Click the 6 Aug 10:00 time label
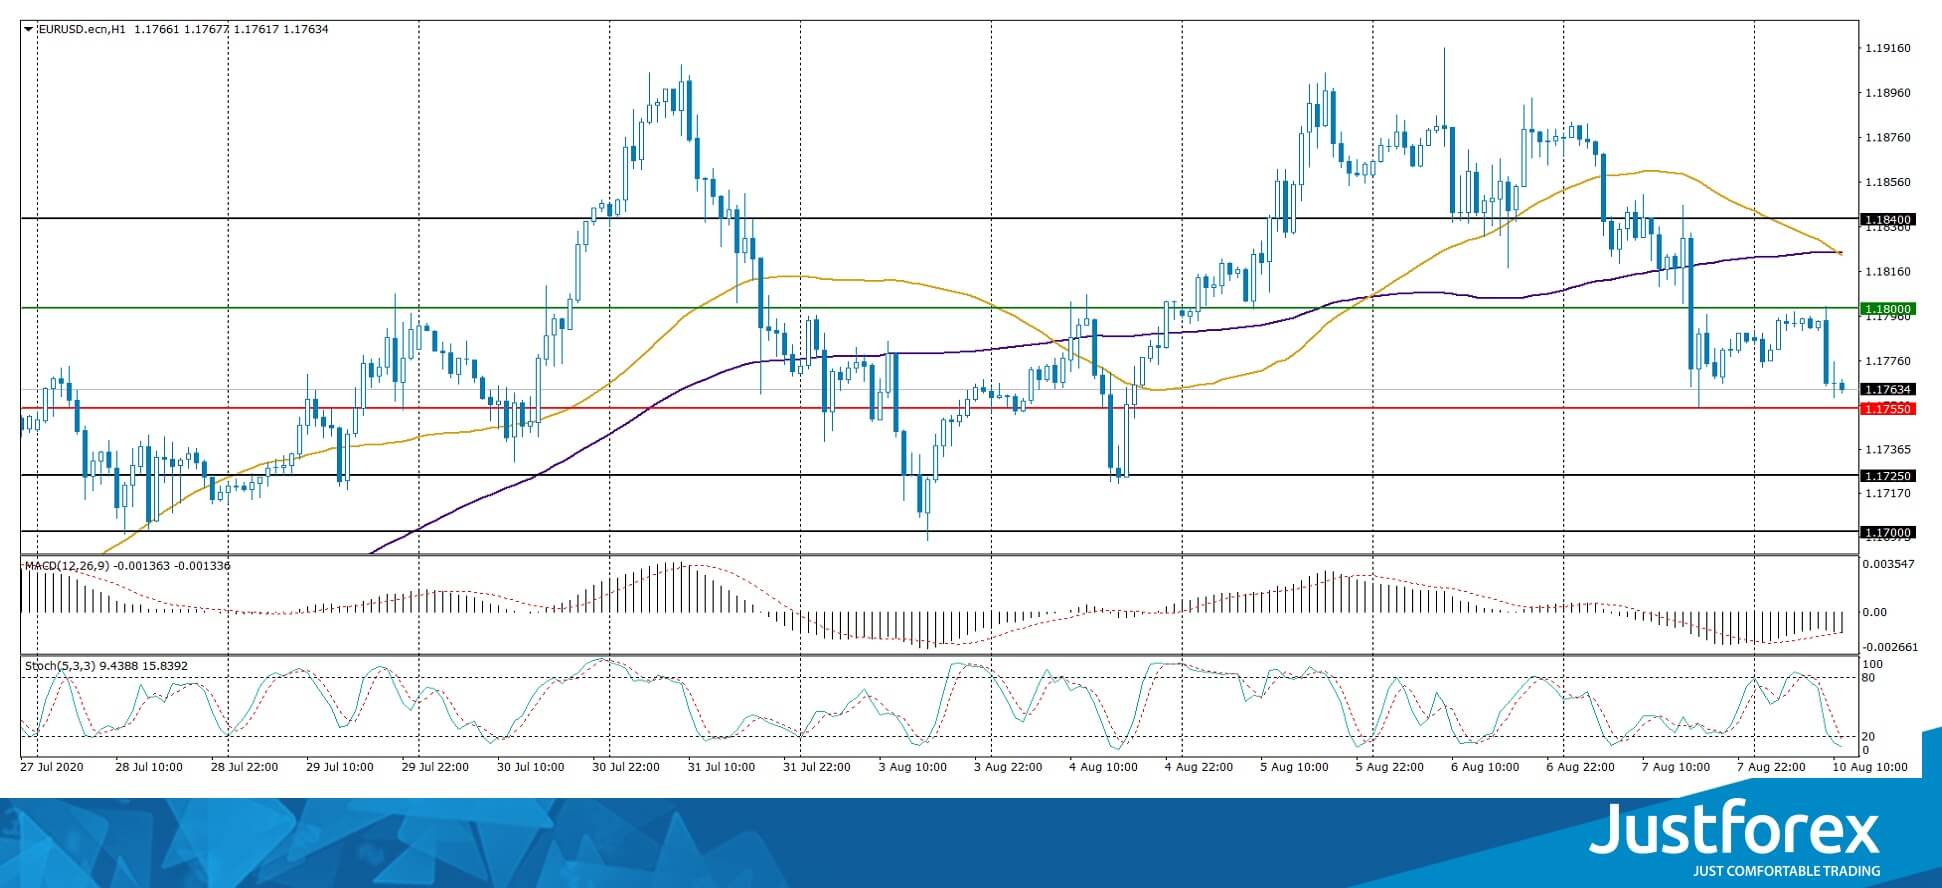Screen dimensions: 1942x888 (x=1485, y=768)
